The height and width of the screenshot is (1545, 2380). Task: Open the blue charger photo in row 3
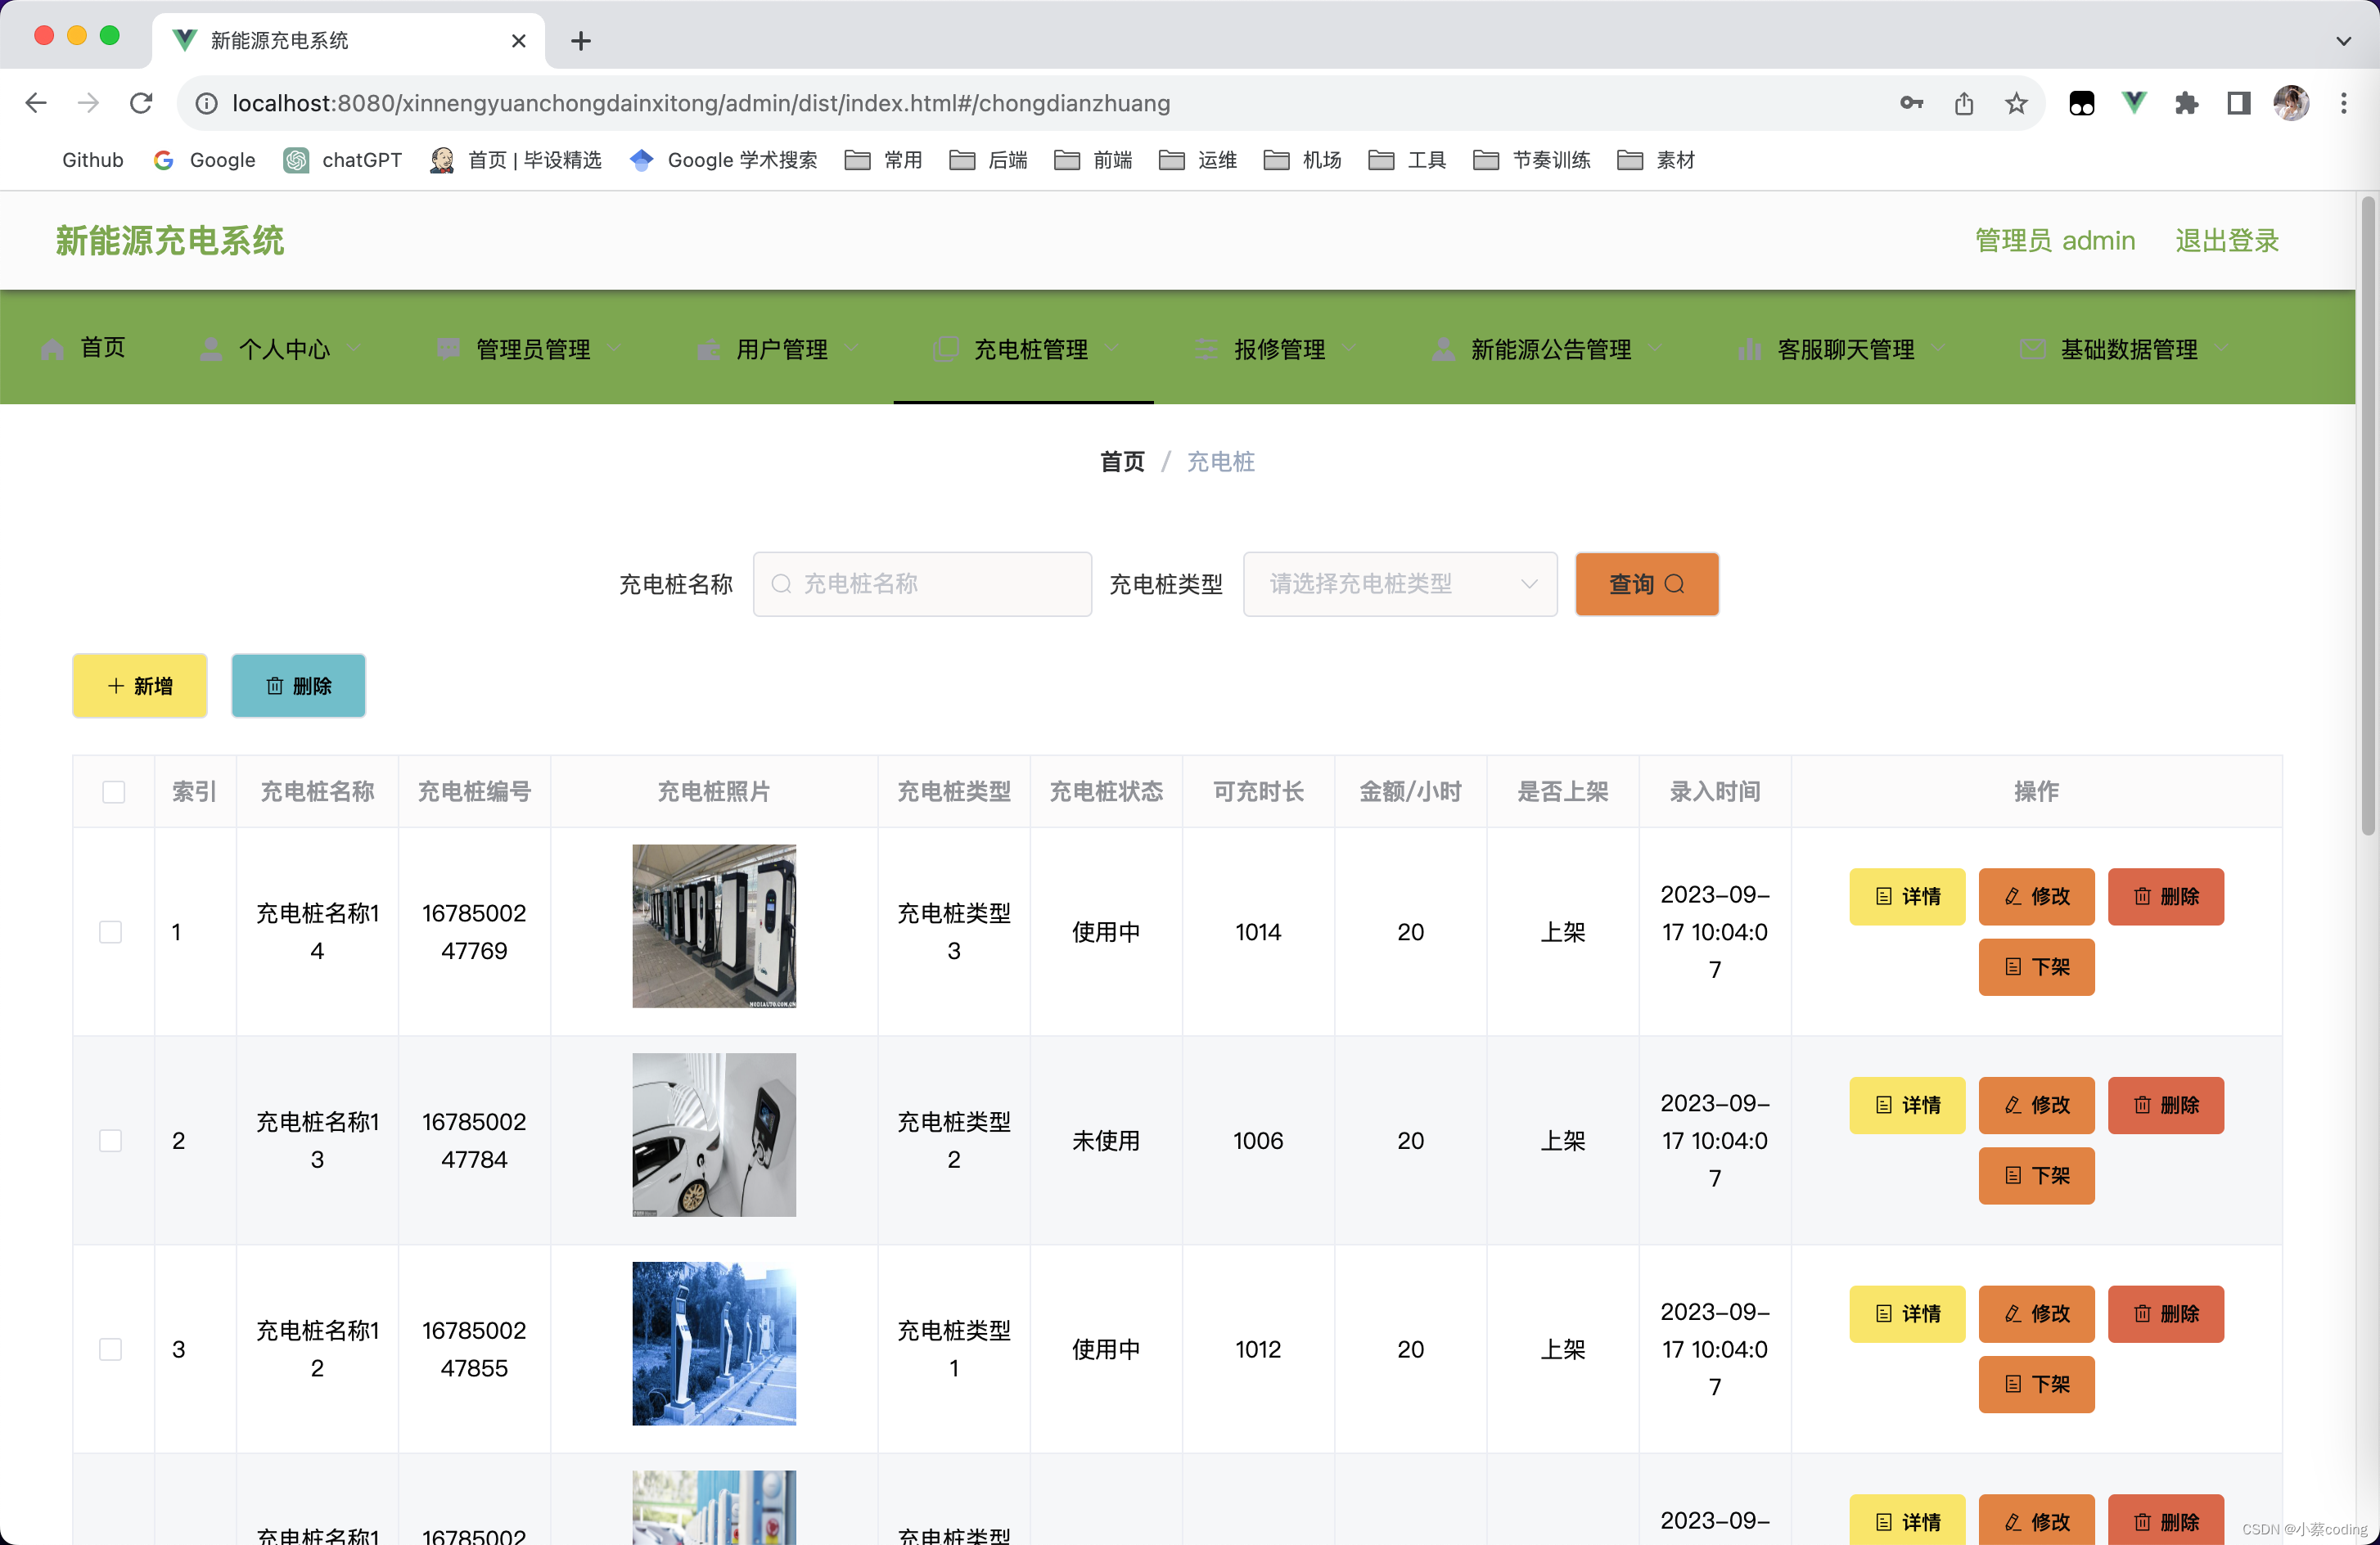click(714, 1343)
